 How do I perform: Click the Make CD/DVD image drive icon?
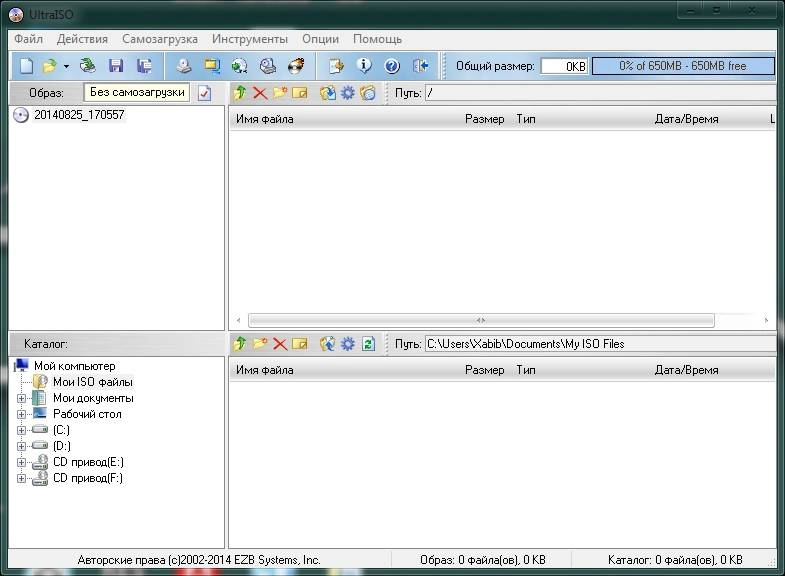coord(184,66)
